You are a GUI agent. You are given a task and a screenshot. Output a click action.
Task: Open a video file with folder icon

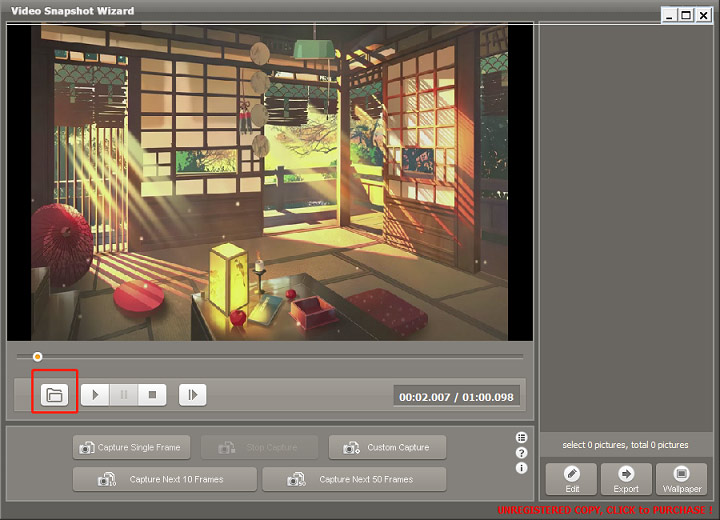pyautogui.click(x=55, y=395)
